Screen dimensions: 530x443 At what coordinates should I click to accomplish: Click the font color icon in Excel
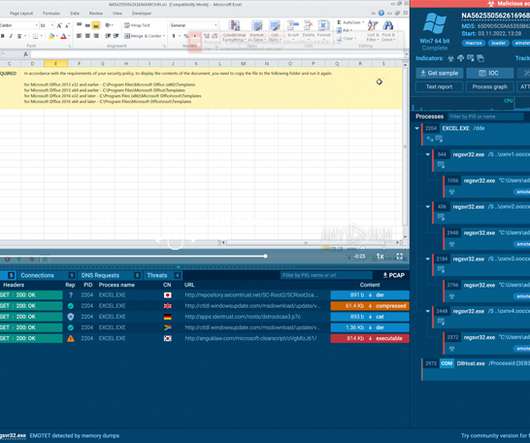click(x=63, y=36)
